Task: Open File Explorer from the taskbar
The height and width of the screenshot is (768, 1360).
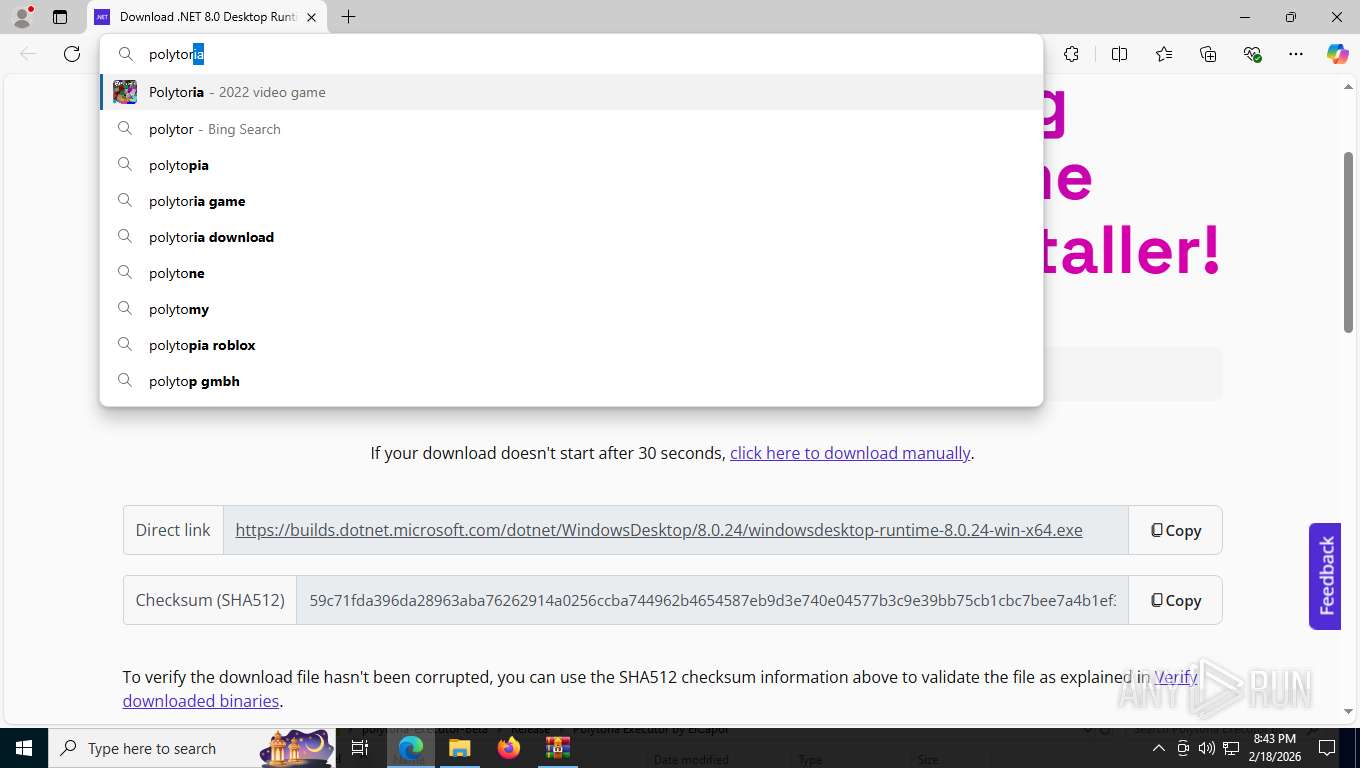Action: click(x=459, y=748)
